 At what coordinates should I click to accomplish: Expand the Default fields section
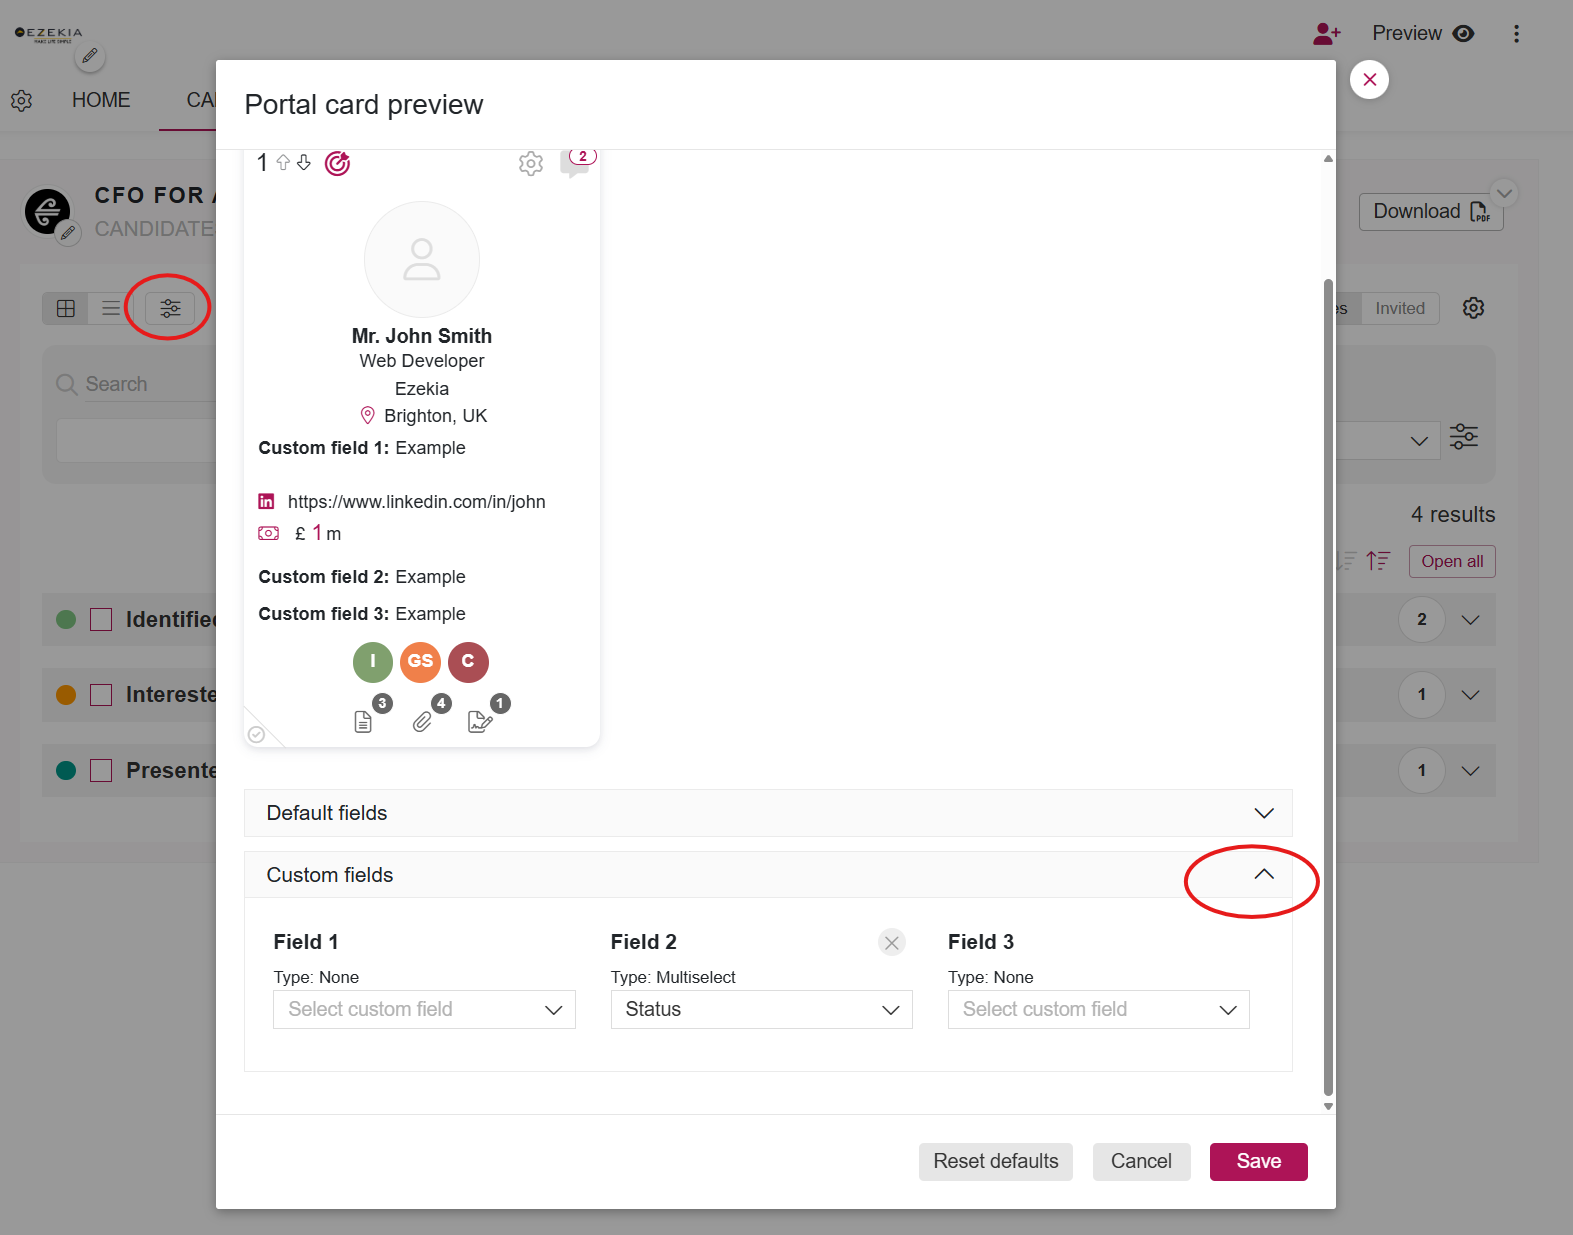[x=768, y=813]
